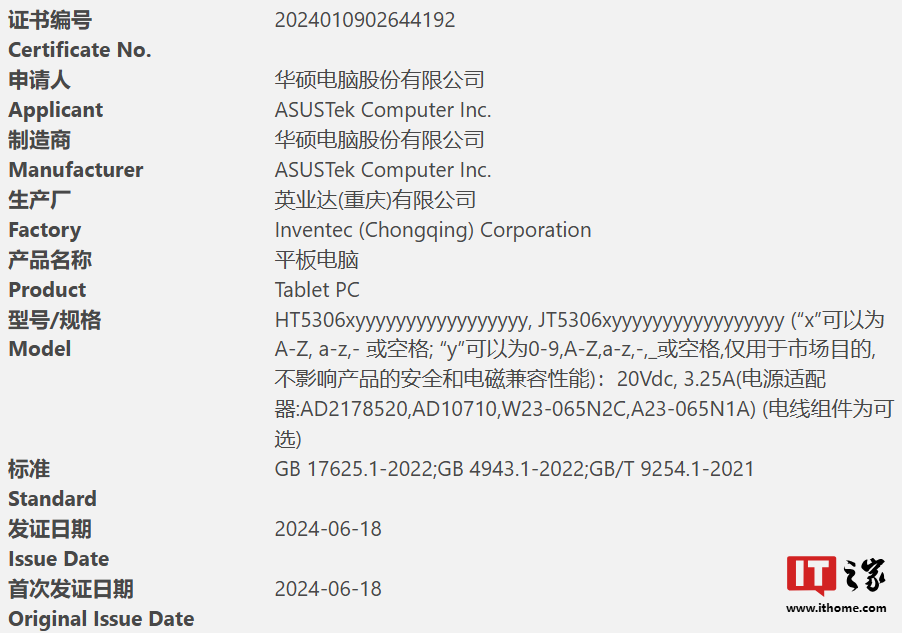Viewport: 902px width, 633px height.
Task: Click model text starting with HT5306
Action: coord(402,320)
